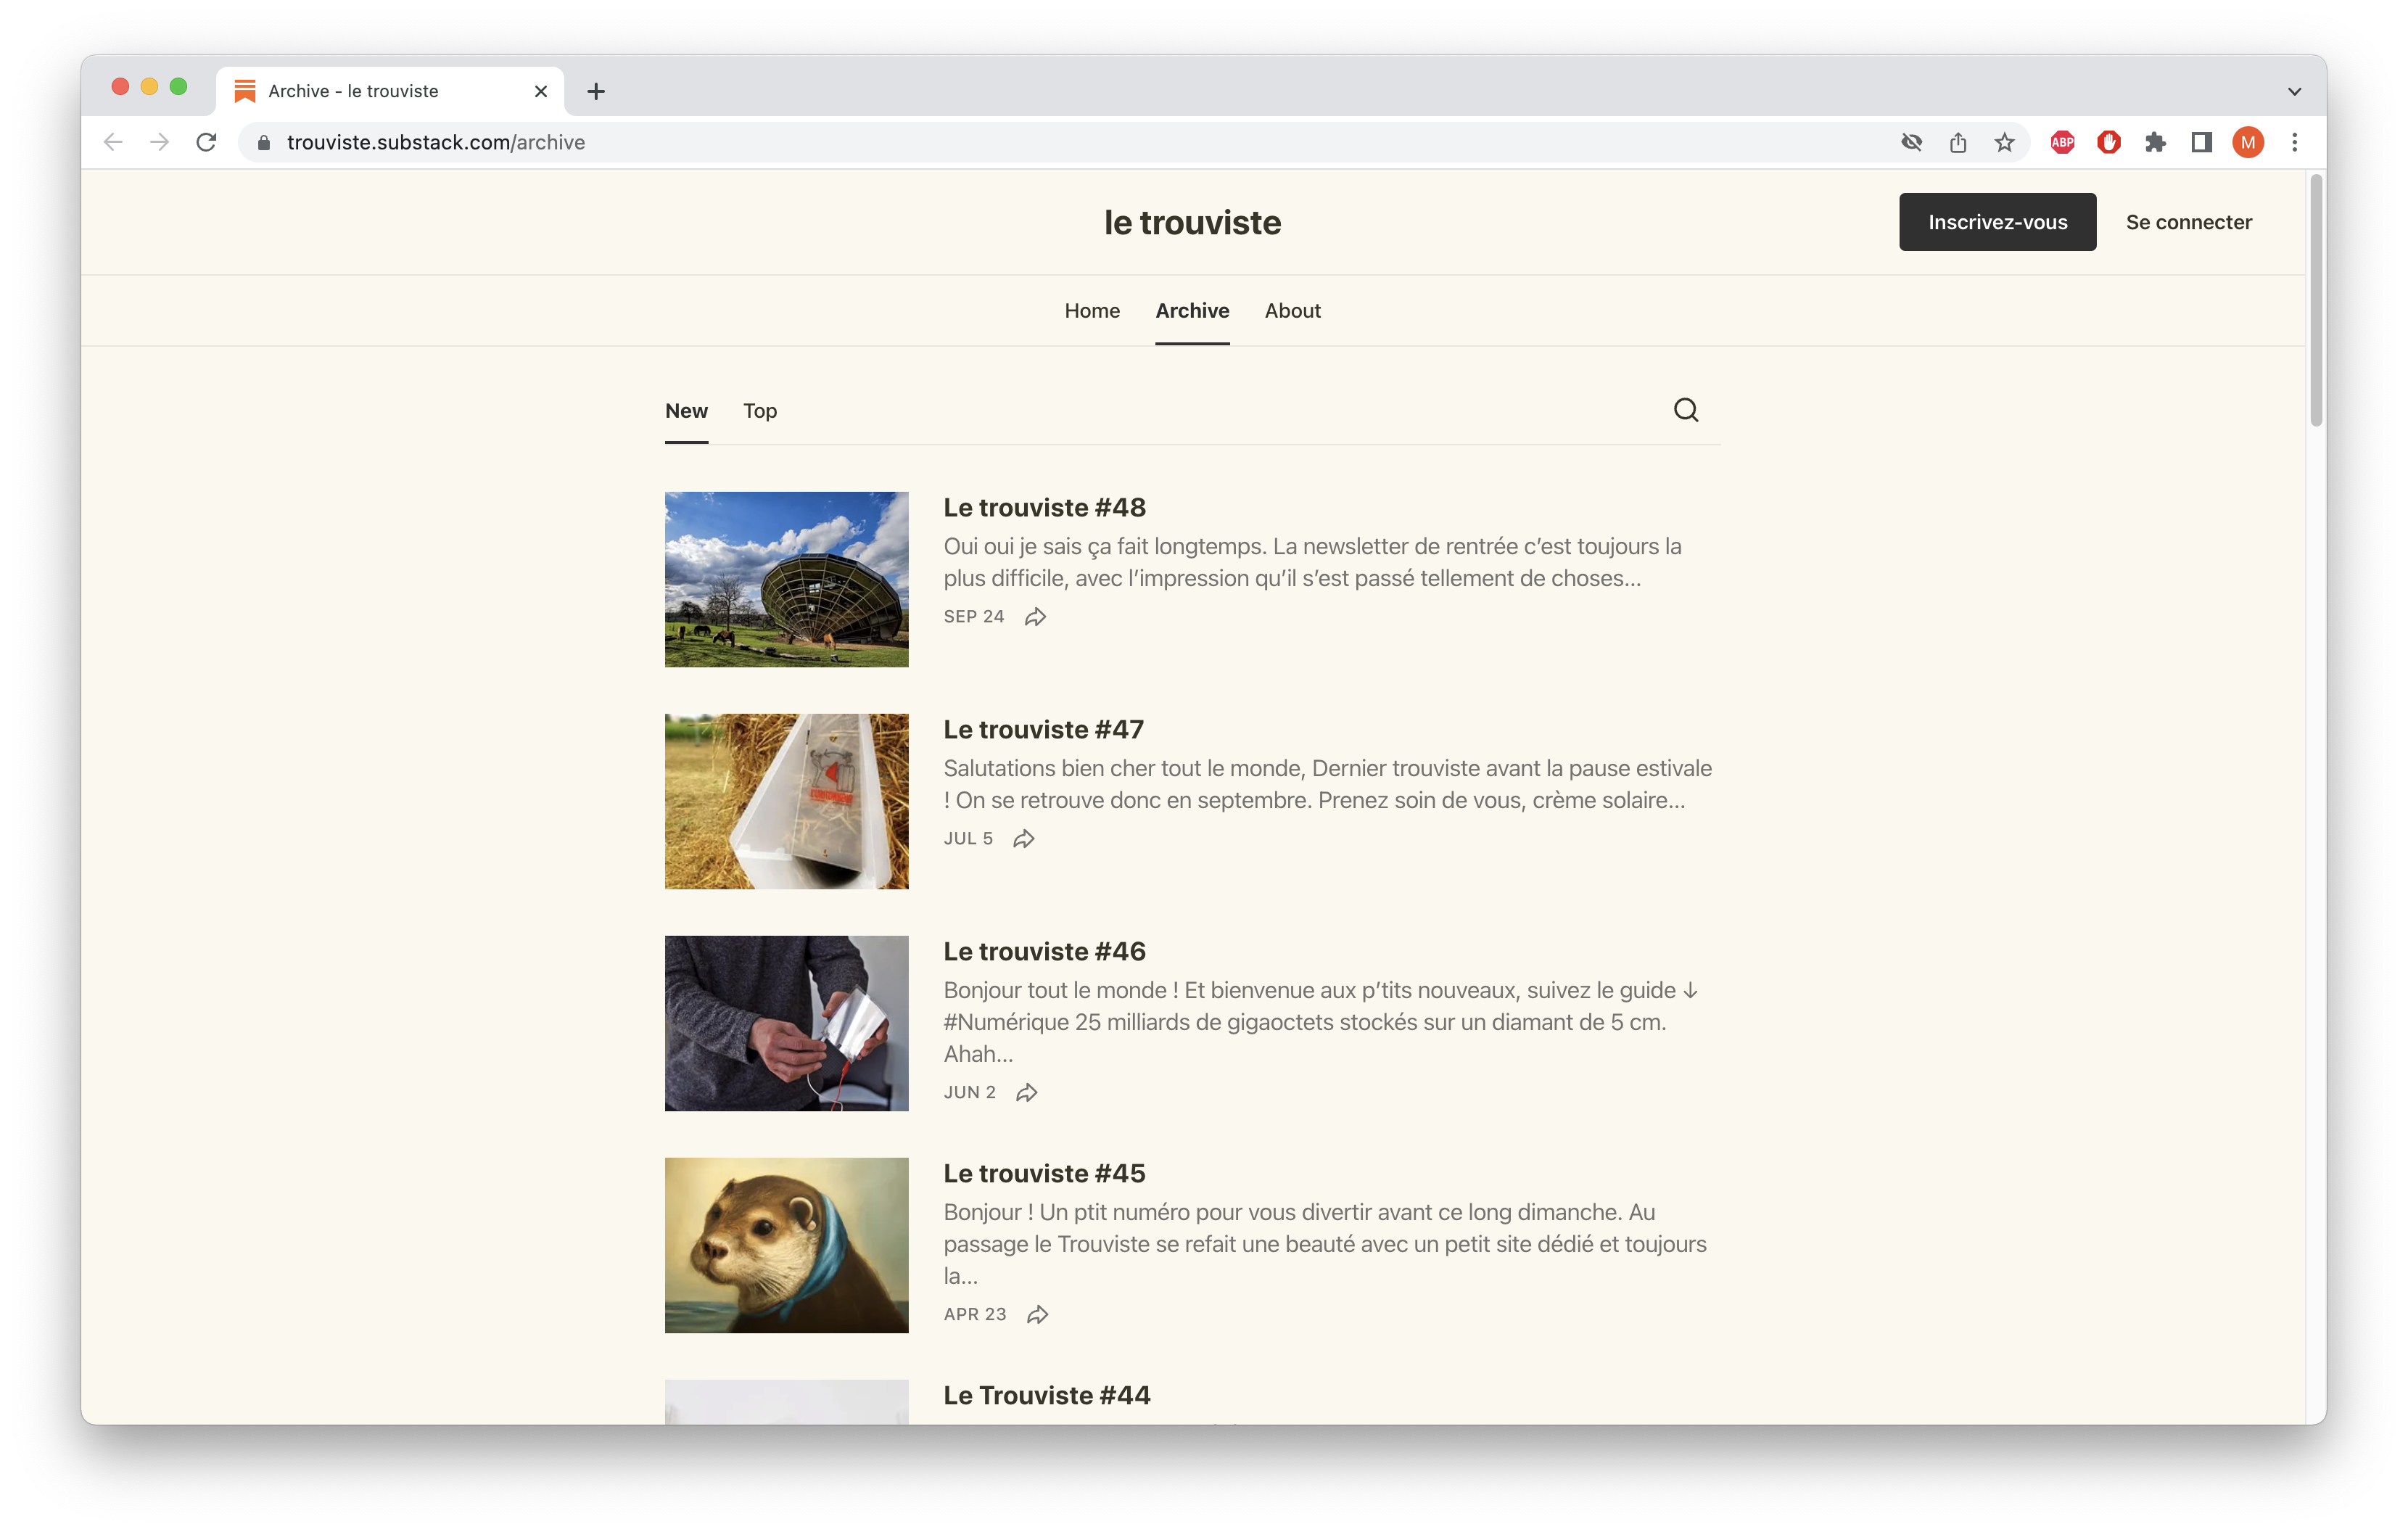The image size is (2408, 1532).
Task: Select the Archive navigation item
Action: (x=1192, y=311)
